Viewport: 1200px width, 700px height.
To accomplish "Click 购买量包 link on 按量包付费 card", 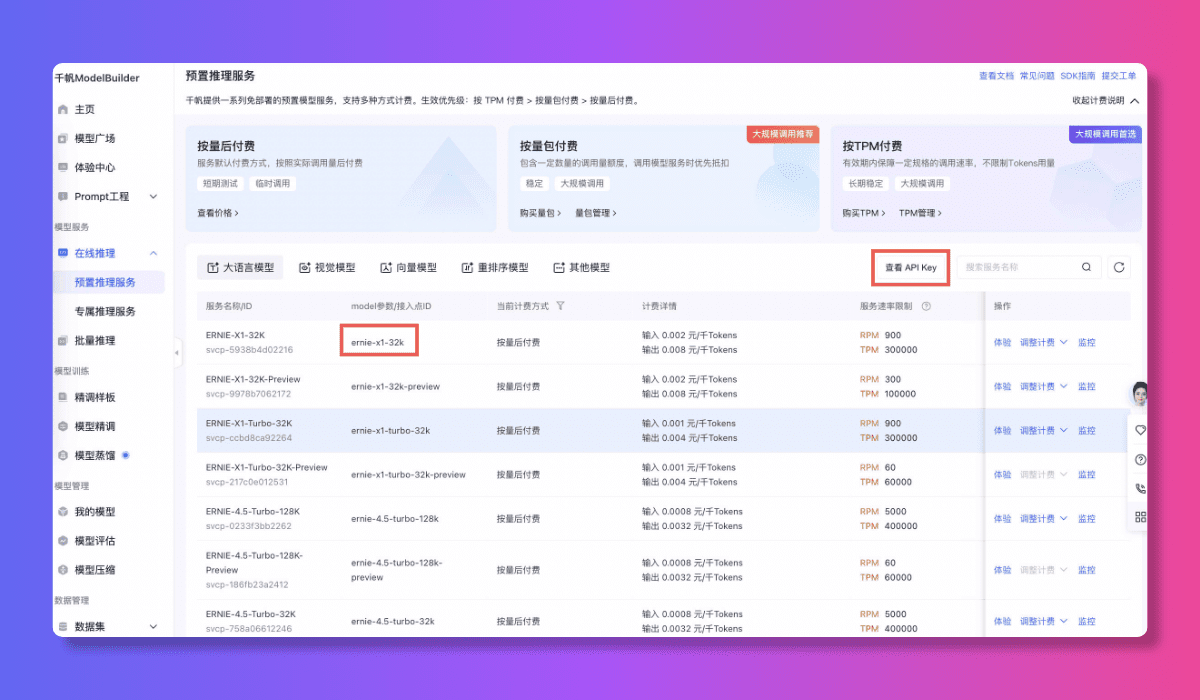I will [540, 213].
